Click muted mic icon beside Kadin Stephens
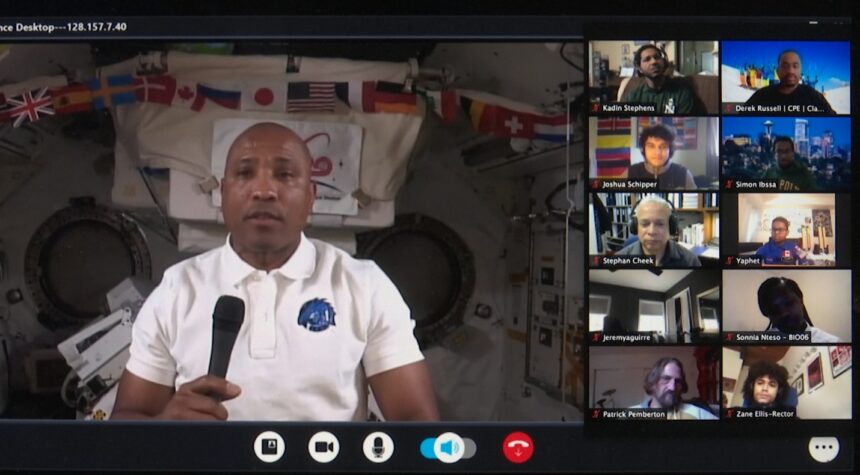This screenshot has height=475, width=860. (596, 107)
